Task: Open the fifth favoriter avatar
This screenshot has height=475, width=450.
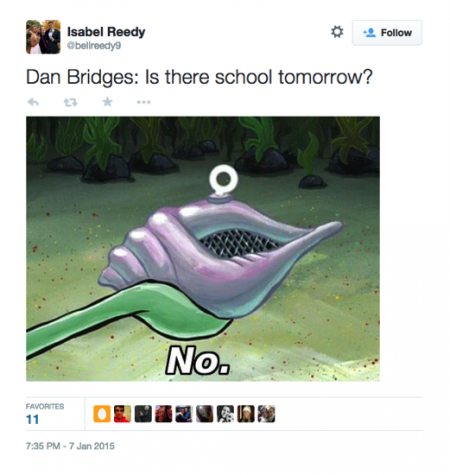Action: [x=184, y=414]
